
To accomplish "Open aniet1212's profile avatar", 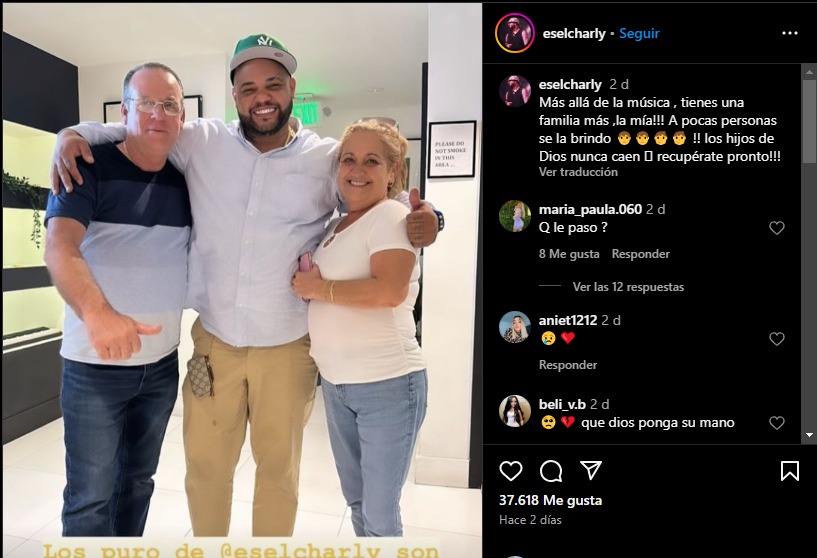I will point(515,327).
